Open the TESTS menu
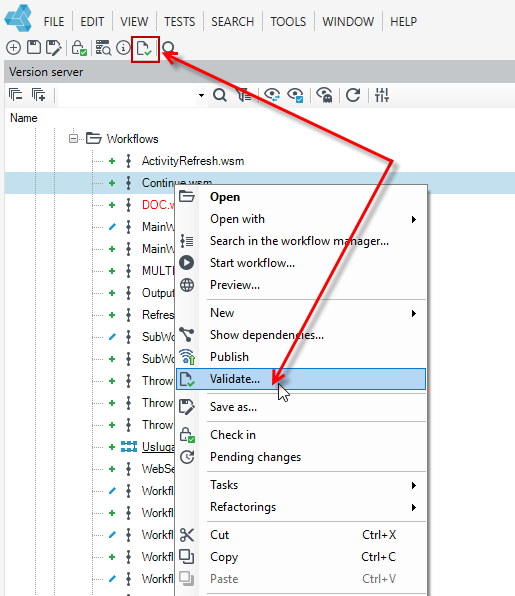 click(x=180, y=22)
